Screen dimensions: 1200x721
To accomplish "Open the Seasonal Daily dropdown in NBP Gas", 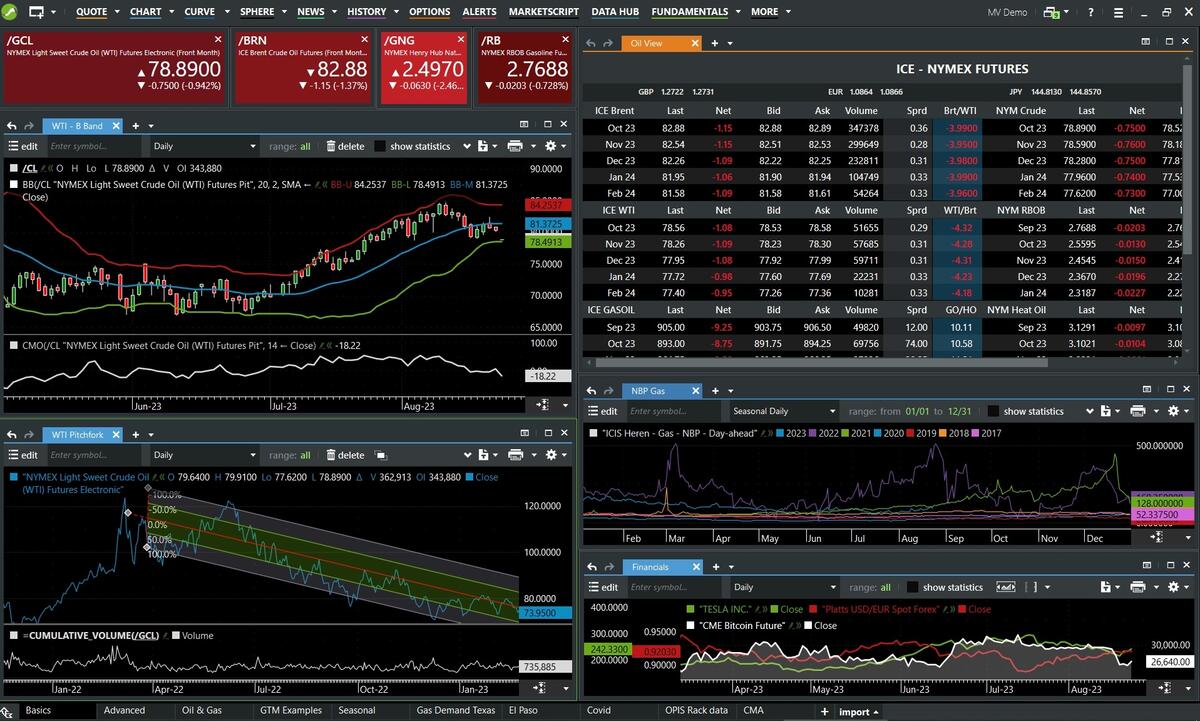I will coord(784,411).
